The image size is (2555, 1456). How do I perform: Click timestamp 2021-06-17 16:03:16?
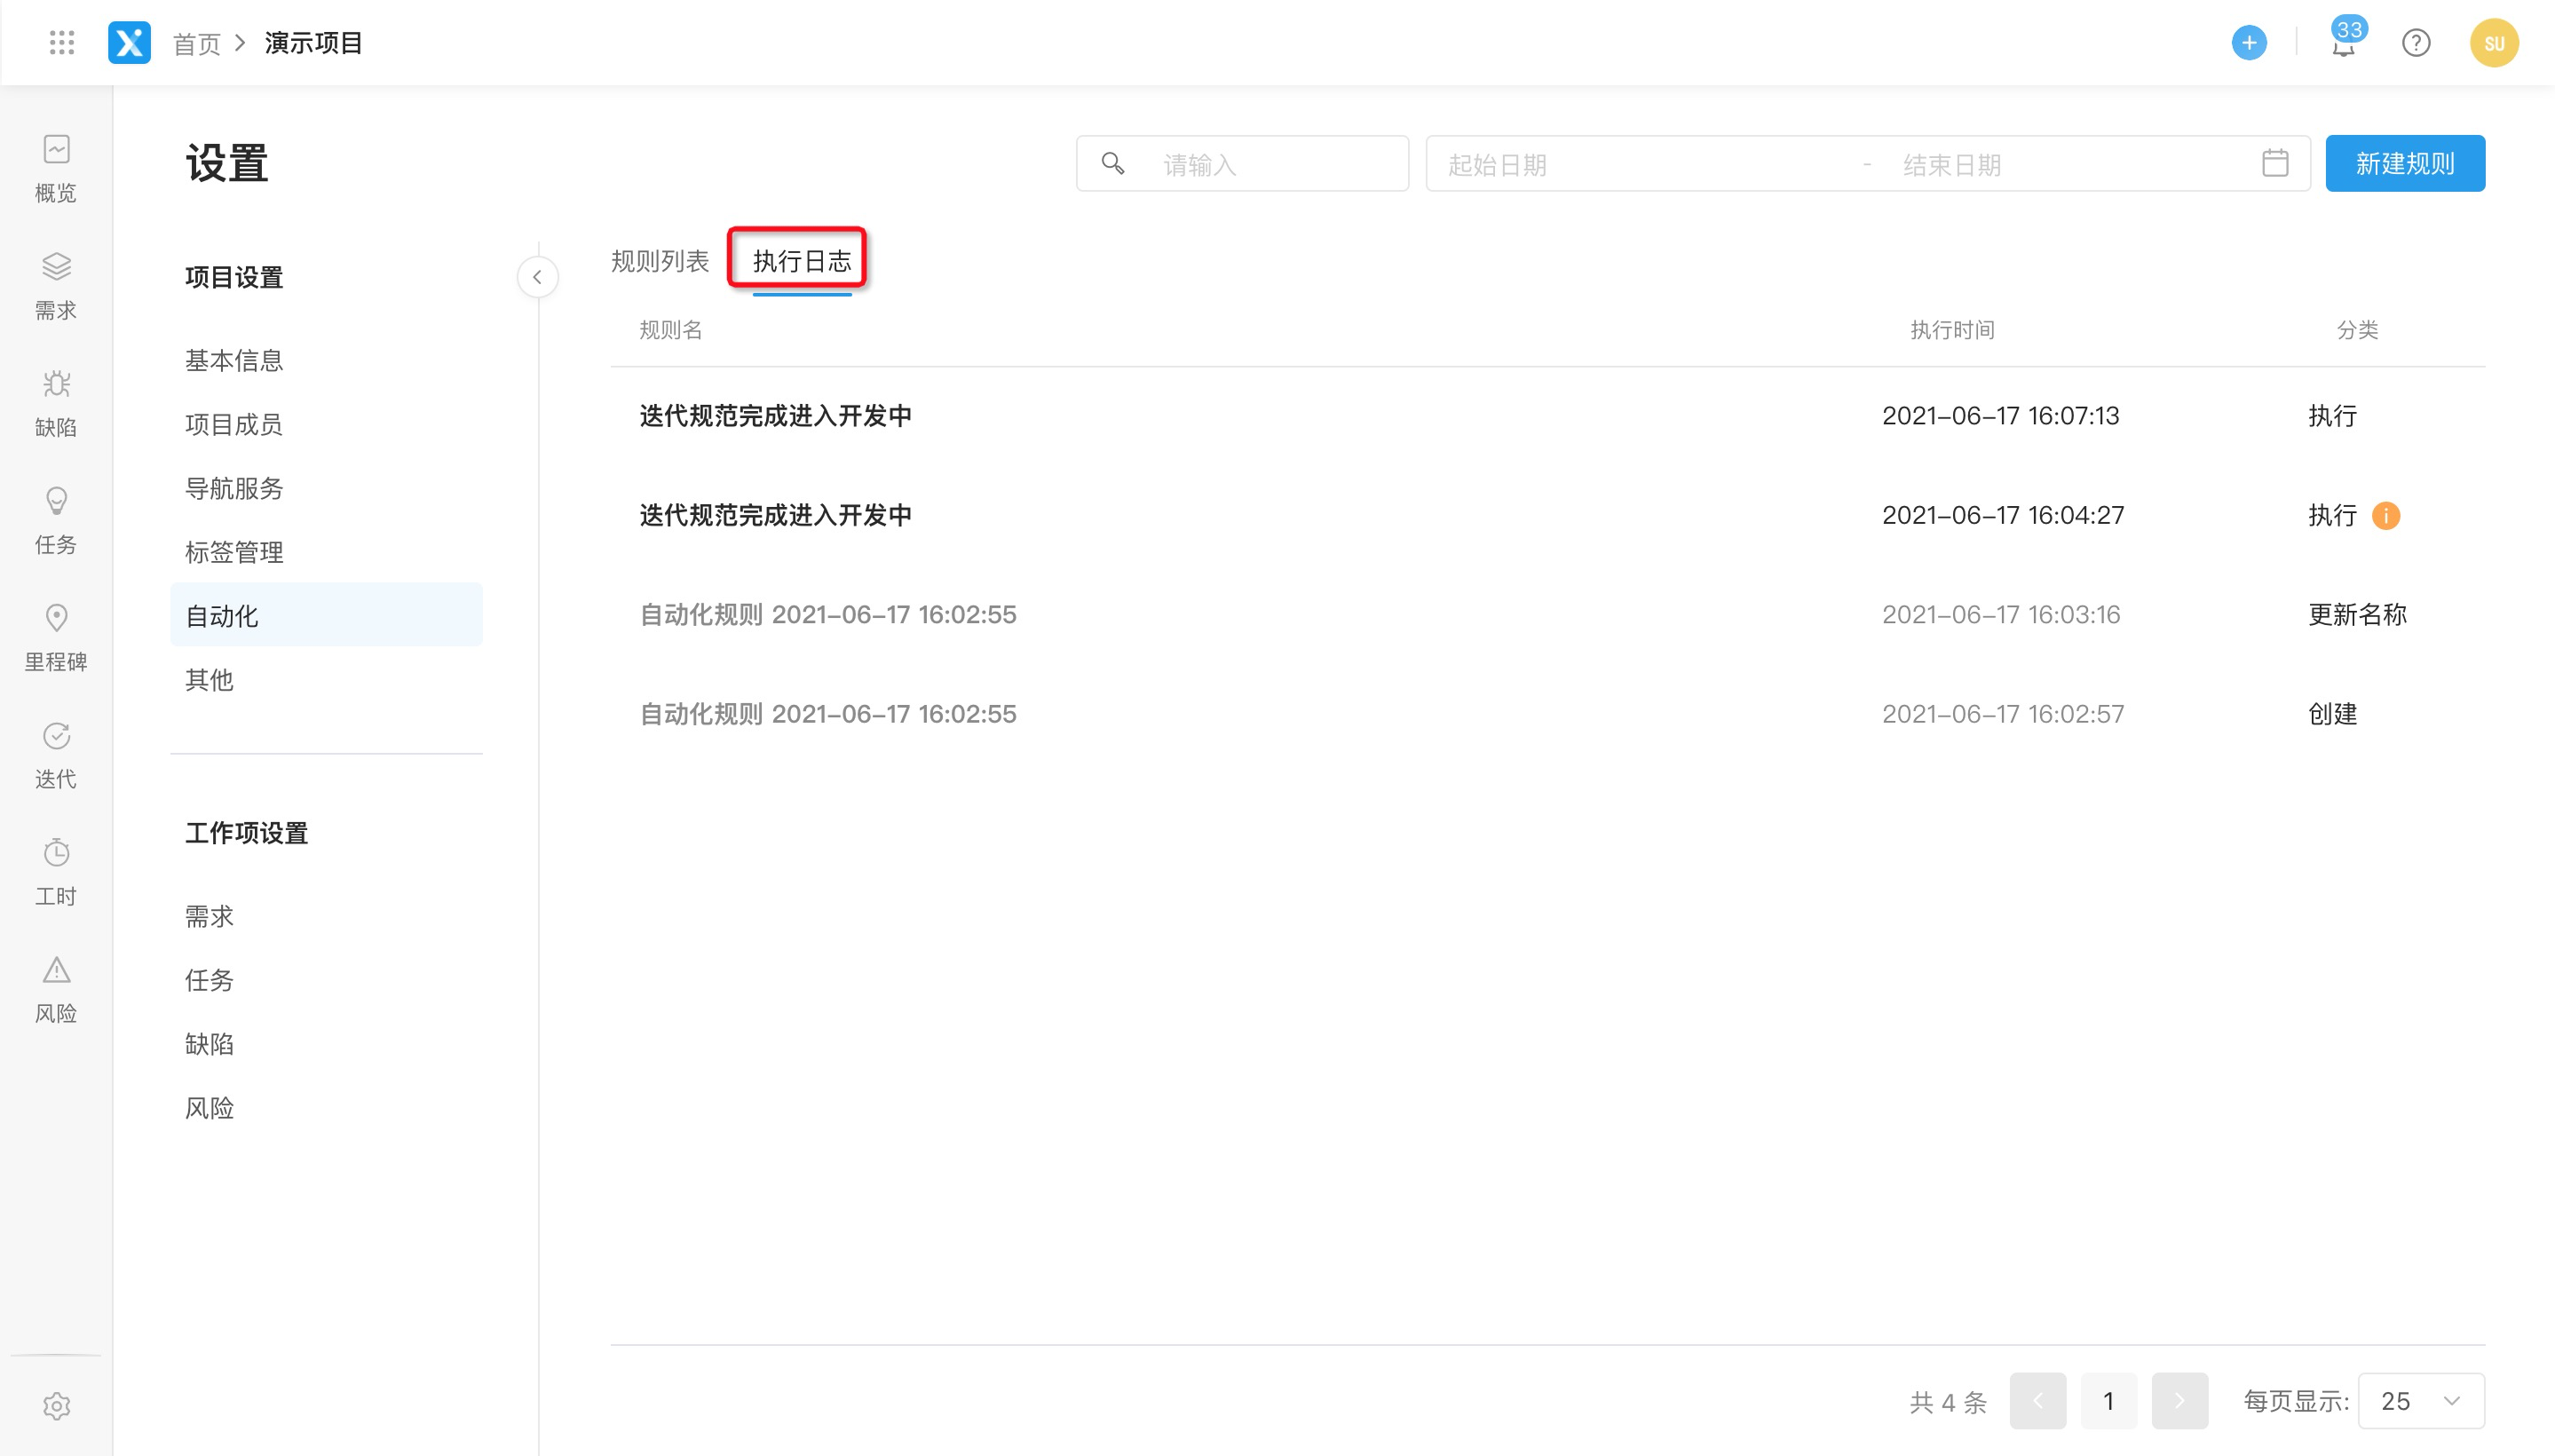coord(2001,614)
